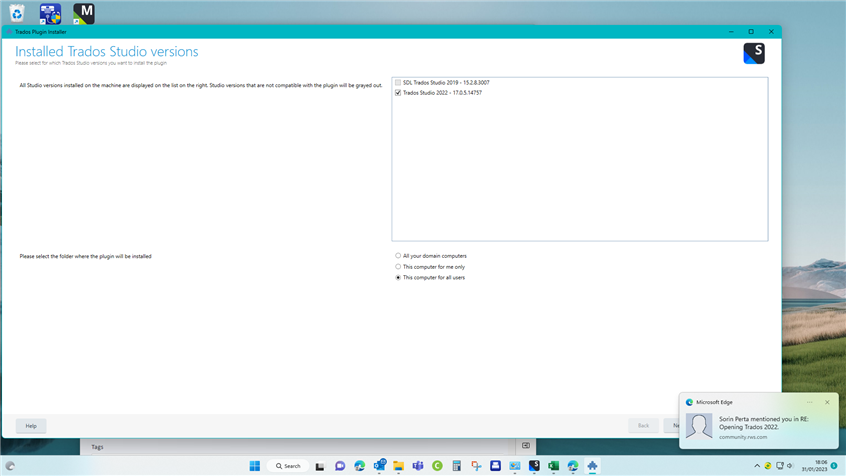Open Calculator from the taskbar
The image size is (846, 476).
[456, 466]
